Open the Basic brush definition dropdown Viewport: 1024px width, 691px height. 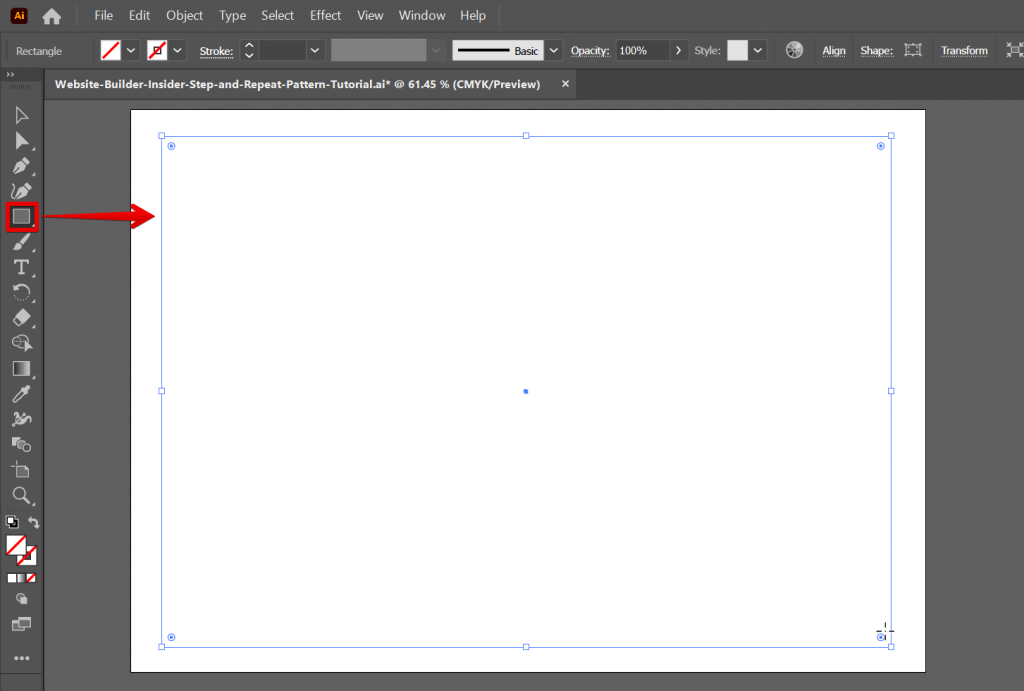tap(553, 50)
